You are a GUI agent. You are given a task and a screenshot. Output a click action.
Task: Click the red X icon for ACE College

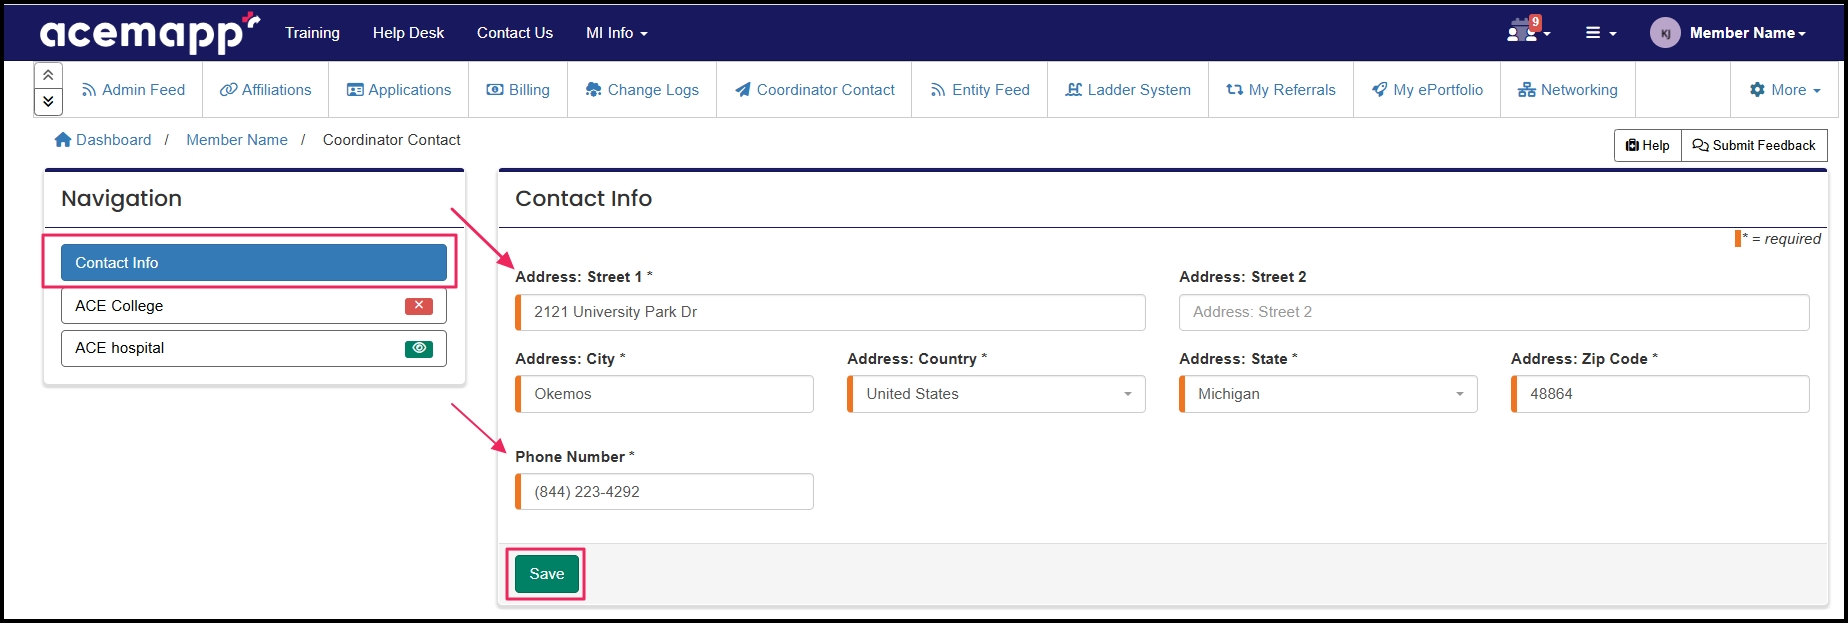(x=419, y=306)
